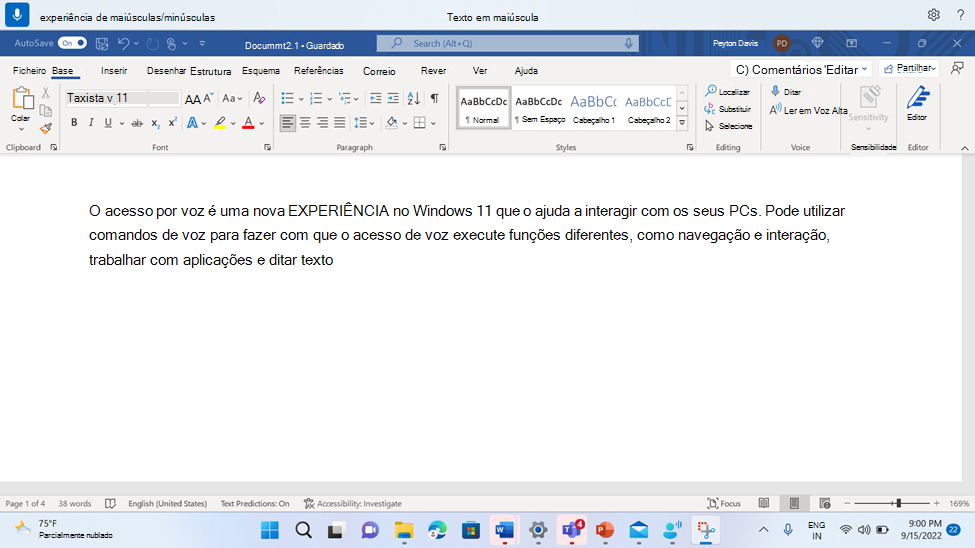The height and width of the screenshot is (548, 975).
Task: Click the Numbering list icon
Action: pos(316,98)
